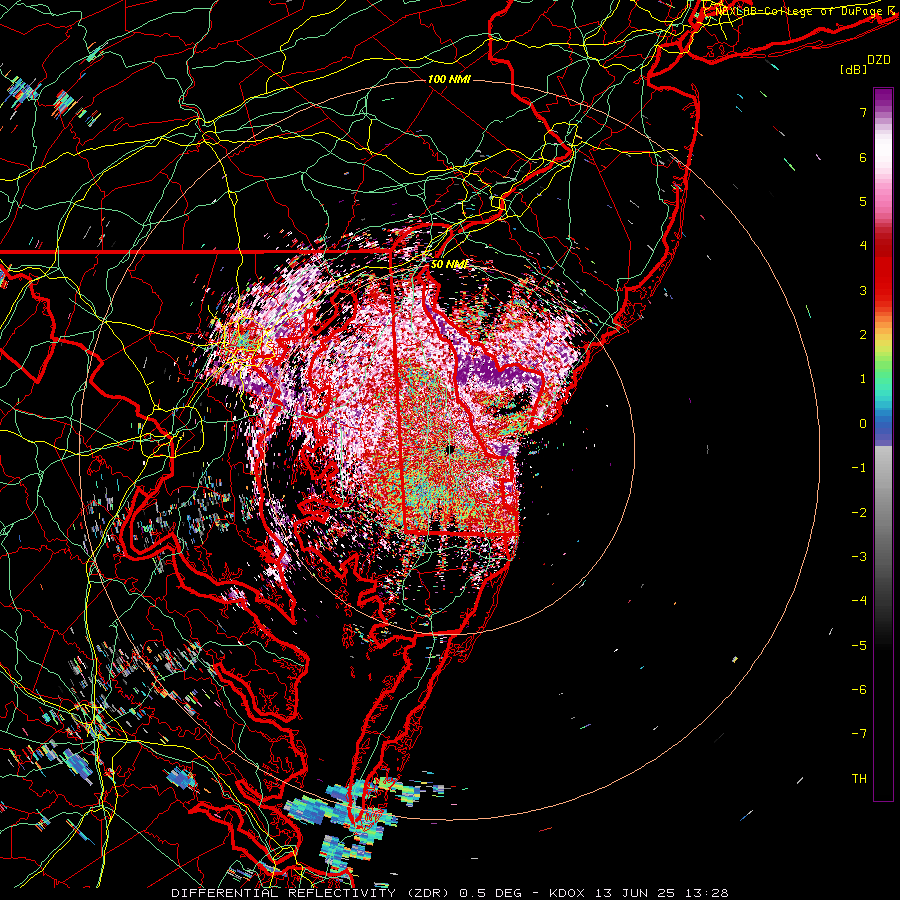Click the '-1' value on the color scale

859,468
